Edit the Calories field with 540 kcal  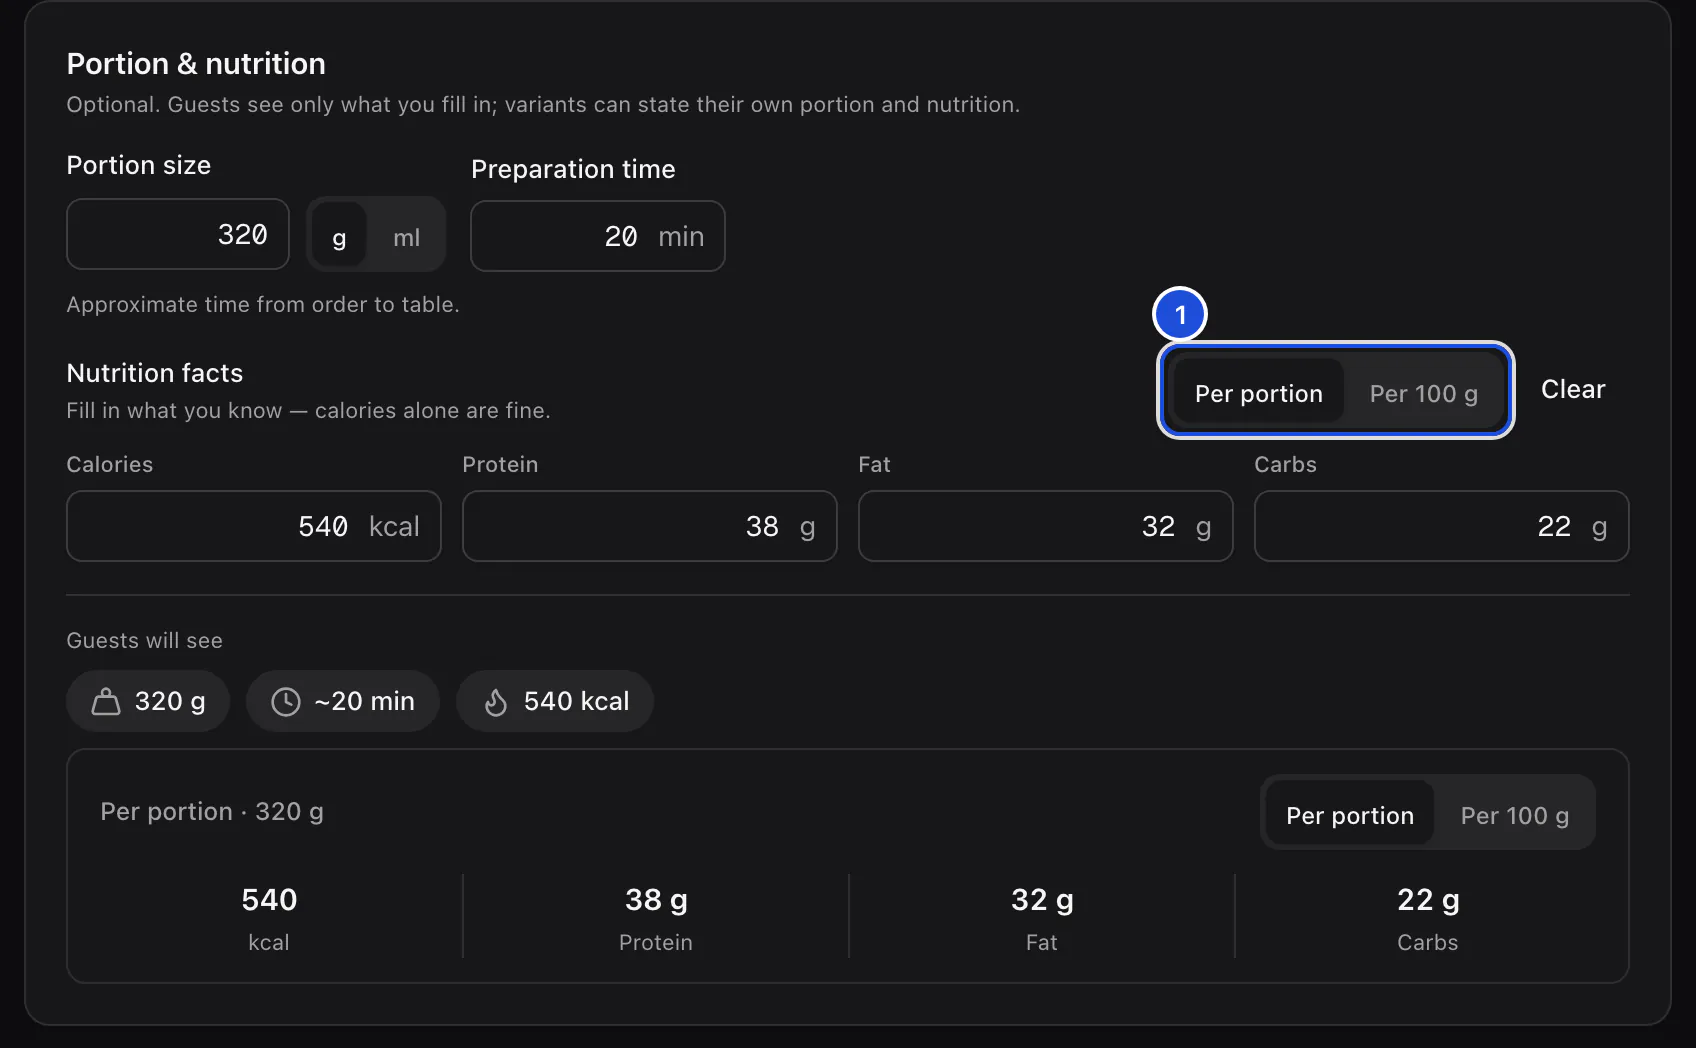pos(254,526)
